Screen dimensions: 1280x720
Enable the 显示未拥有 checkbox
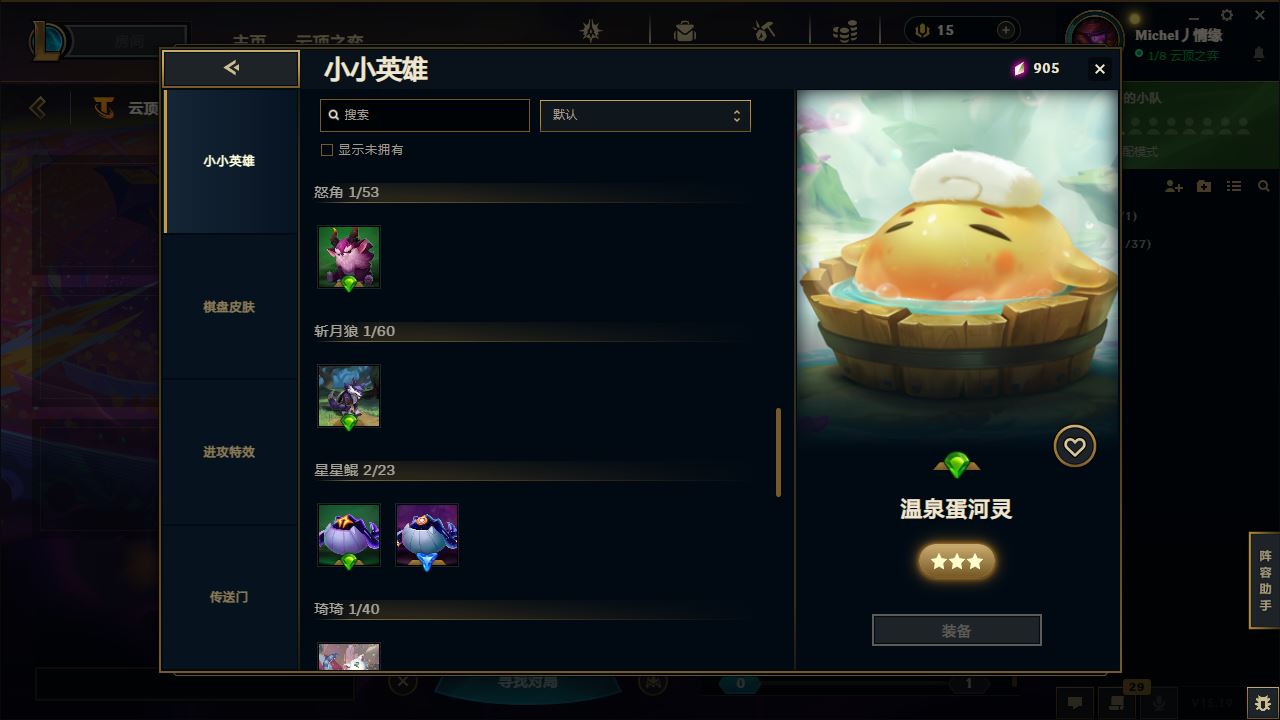(x=326, y=150)
